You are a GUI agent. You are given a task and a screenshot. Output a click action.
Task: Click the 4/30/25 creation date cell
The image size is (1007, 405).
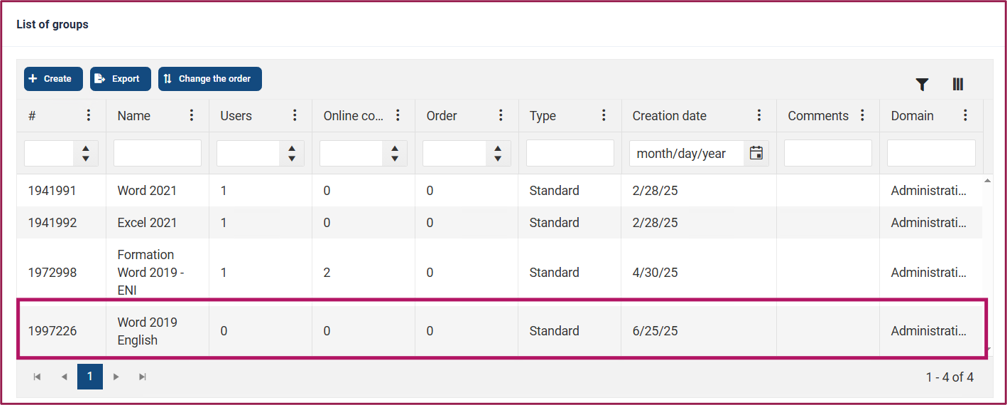[x=655, y=273]
